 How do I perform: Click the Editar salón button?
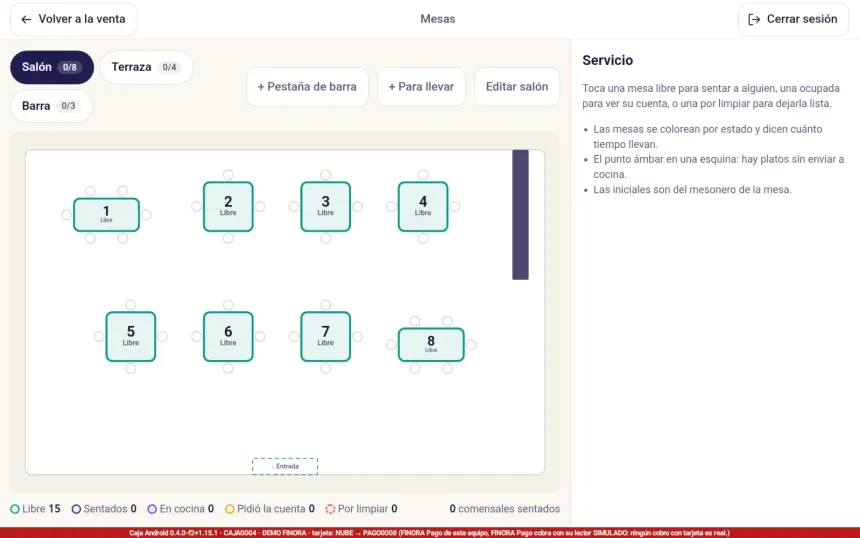(517, 87)
